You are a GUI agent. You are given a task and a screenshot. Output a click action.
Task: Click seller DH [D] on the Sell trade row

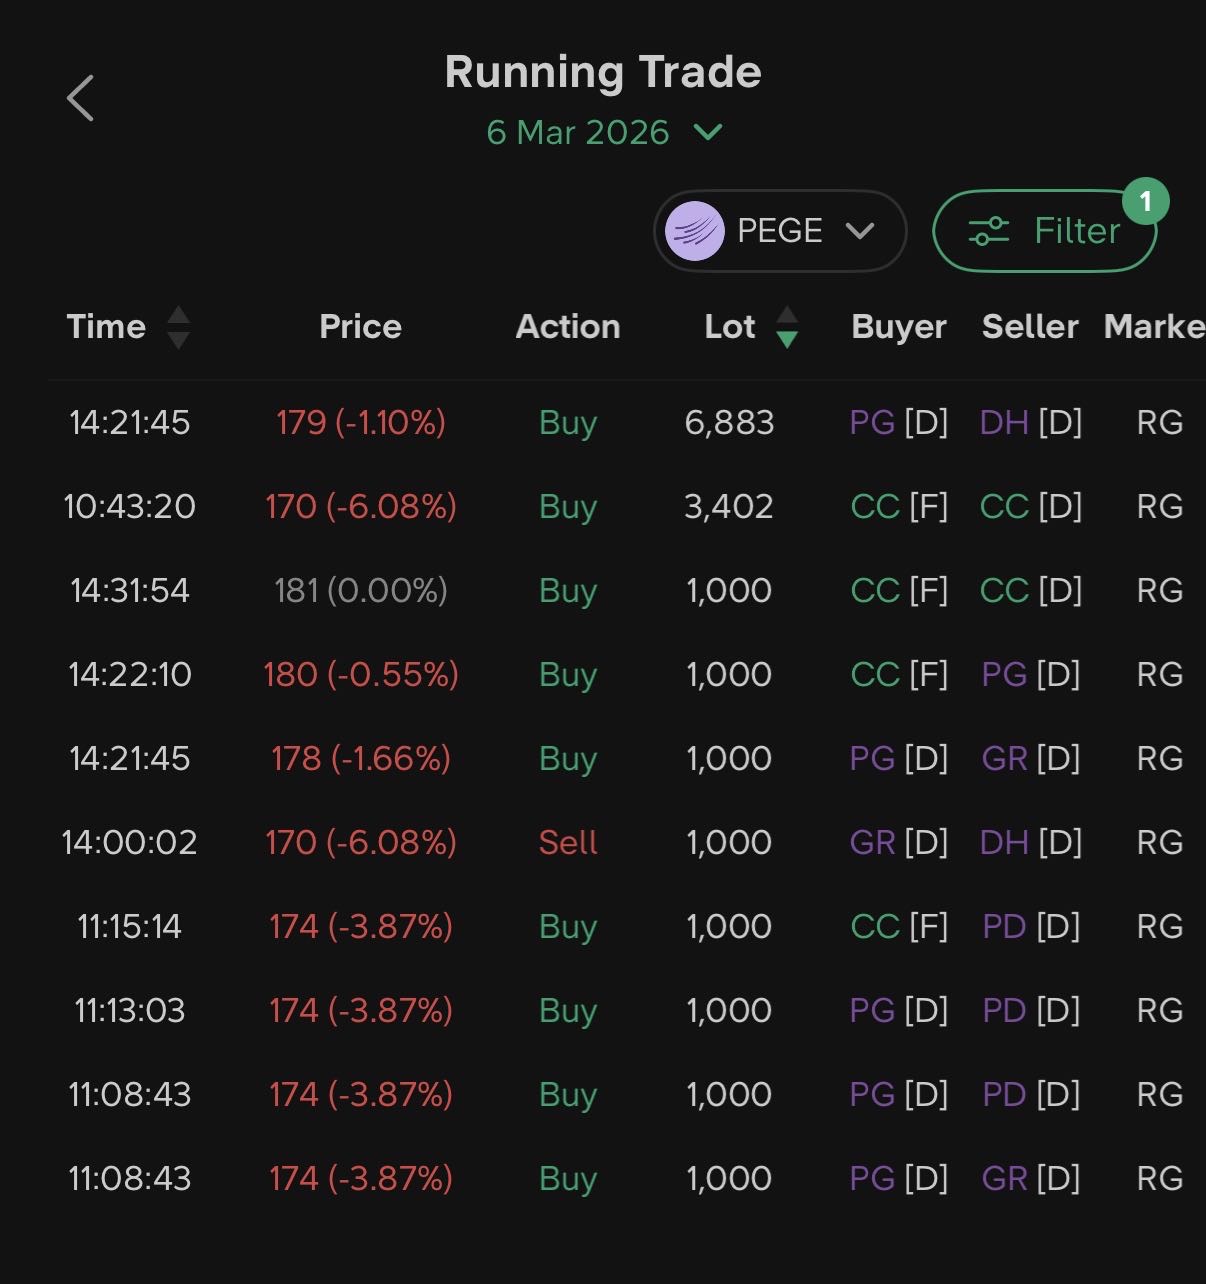point(1030,843)
